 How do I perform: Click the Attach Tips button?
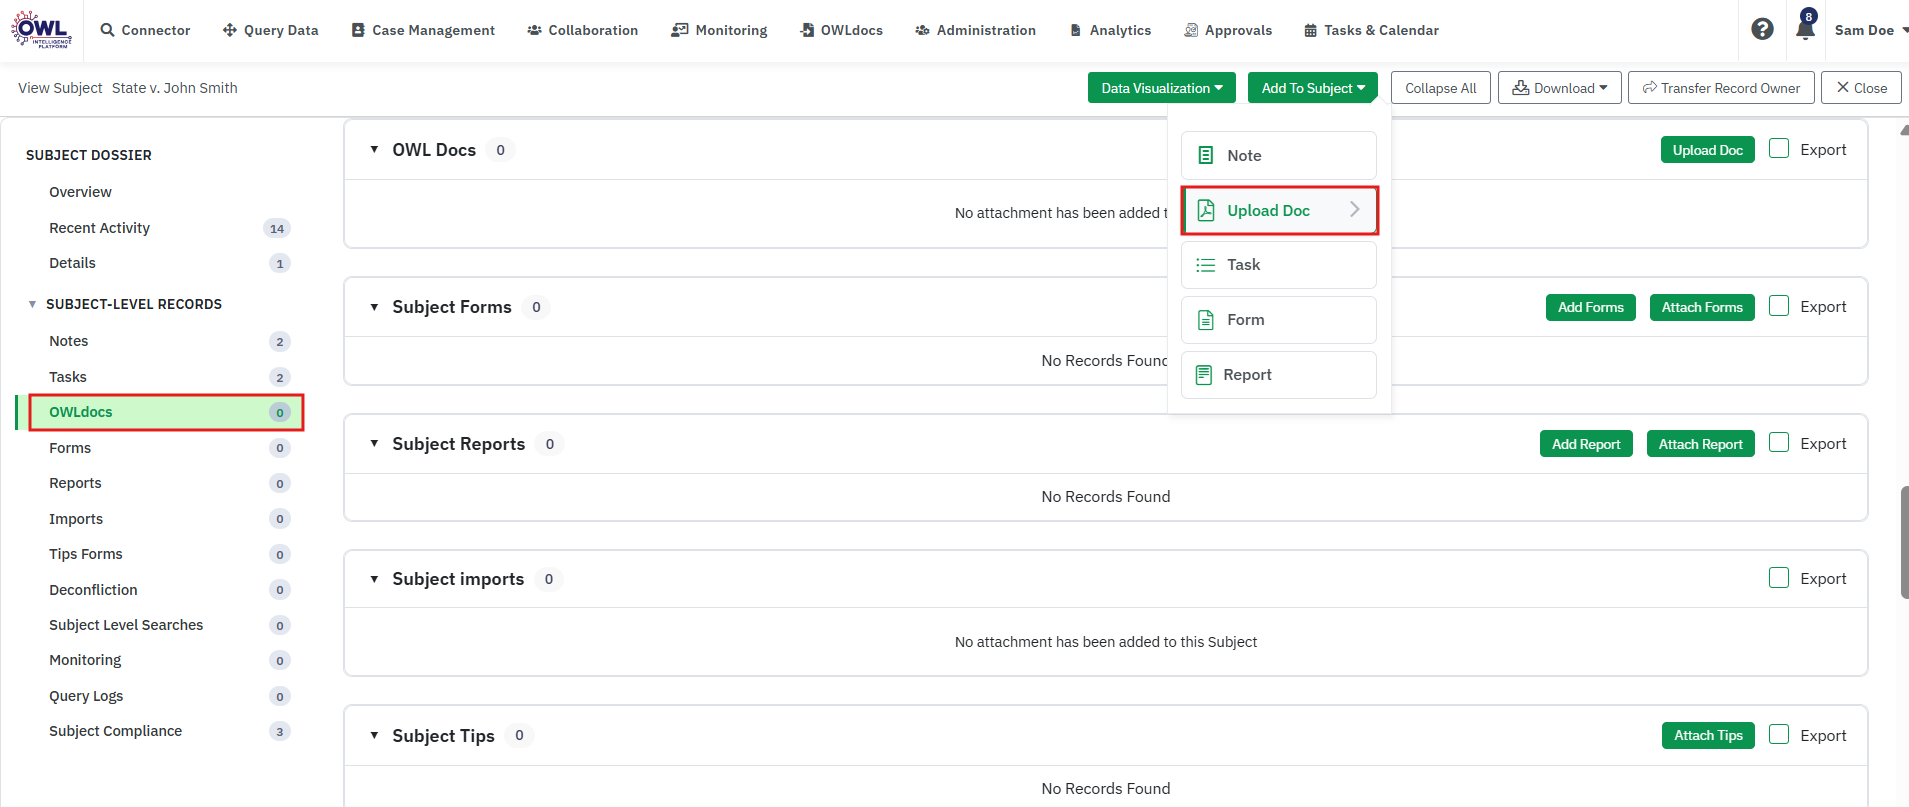(x=1708, y=735)
